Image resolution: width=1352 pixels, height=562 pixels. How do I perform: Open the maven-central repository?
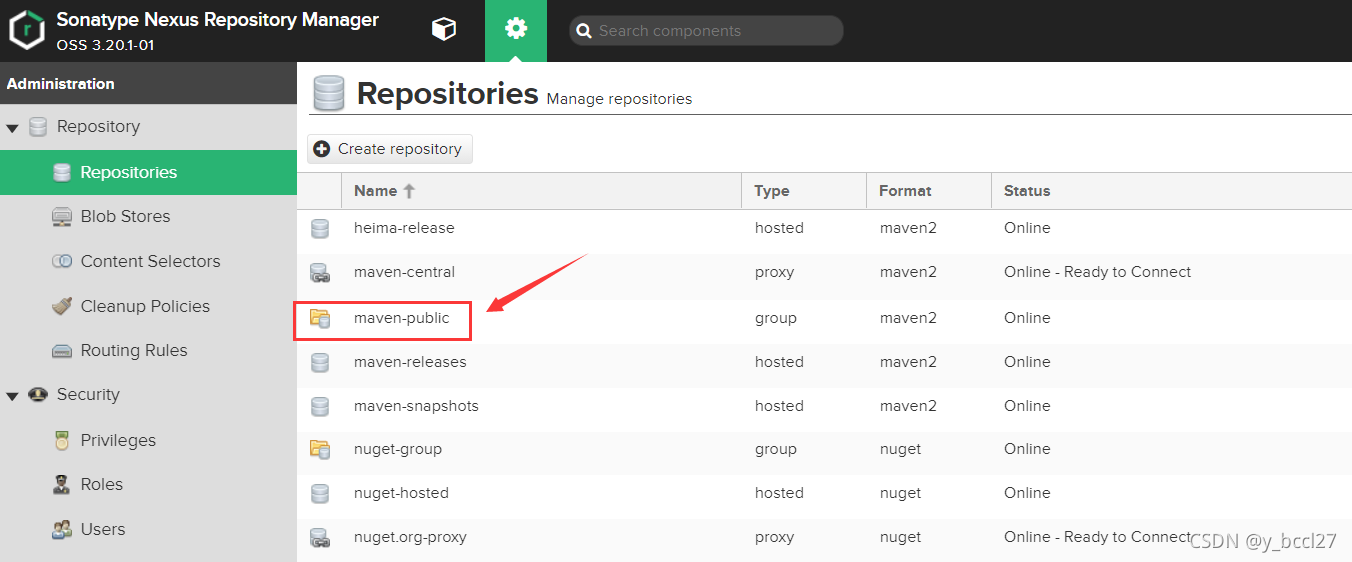404,272
